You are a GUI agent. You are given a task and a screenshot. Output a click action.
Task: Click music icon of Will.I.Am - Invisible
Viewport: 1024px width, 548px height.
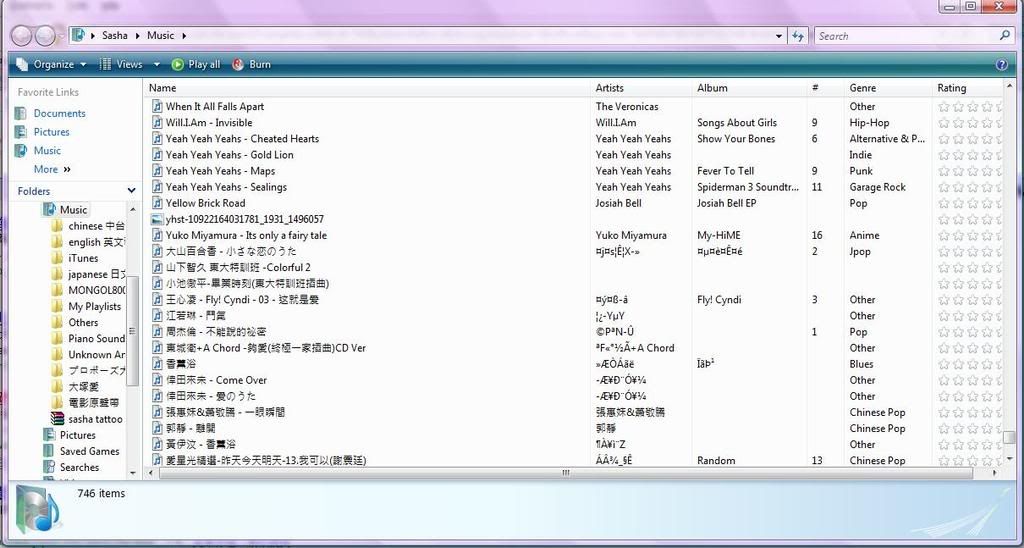[x=157, y=122]
